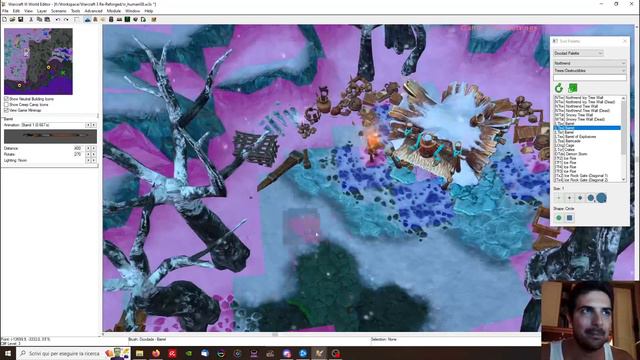Open Firefox from the taskbar
The image size is (640, 360).
click(156, 353)
